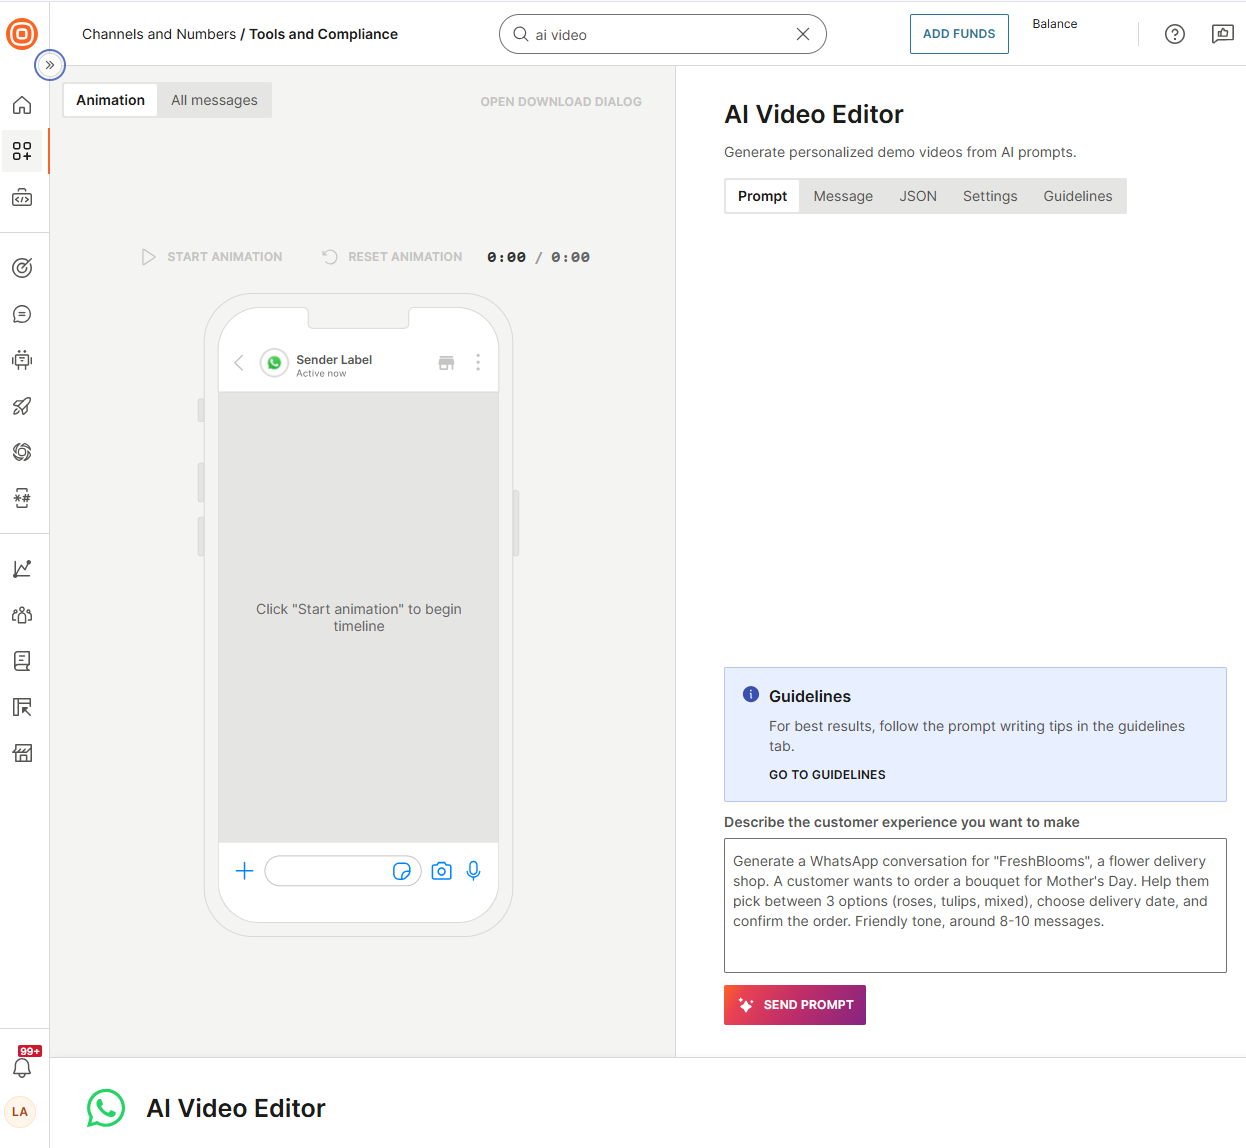Click the microphone icon in the chat input

tap(473, 871)
